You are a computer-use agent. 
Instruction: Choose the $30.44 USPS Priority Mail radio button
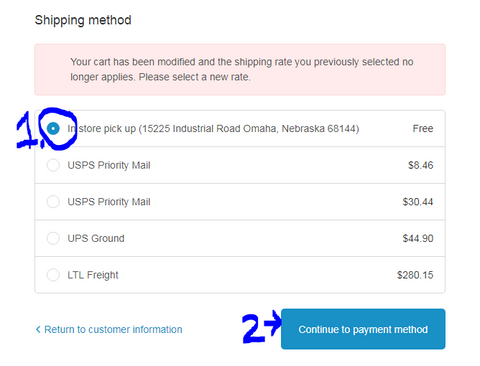point(53,202)
